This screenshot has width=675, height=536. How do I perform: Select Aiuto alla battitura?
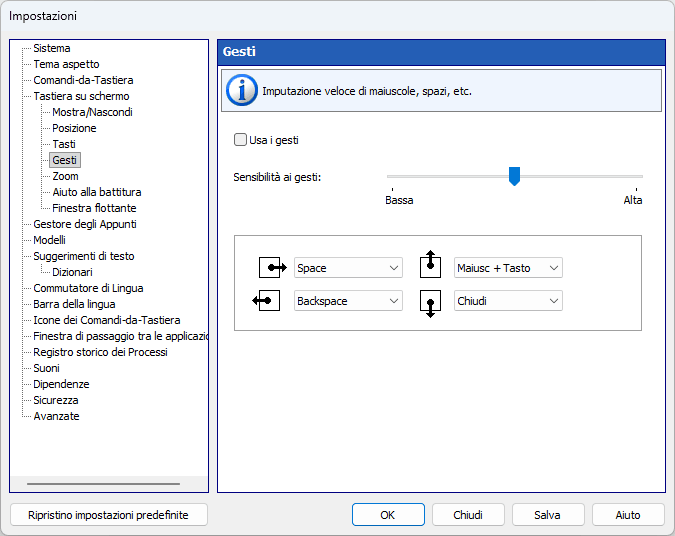[x=96, y=192]
